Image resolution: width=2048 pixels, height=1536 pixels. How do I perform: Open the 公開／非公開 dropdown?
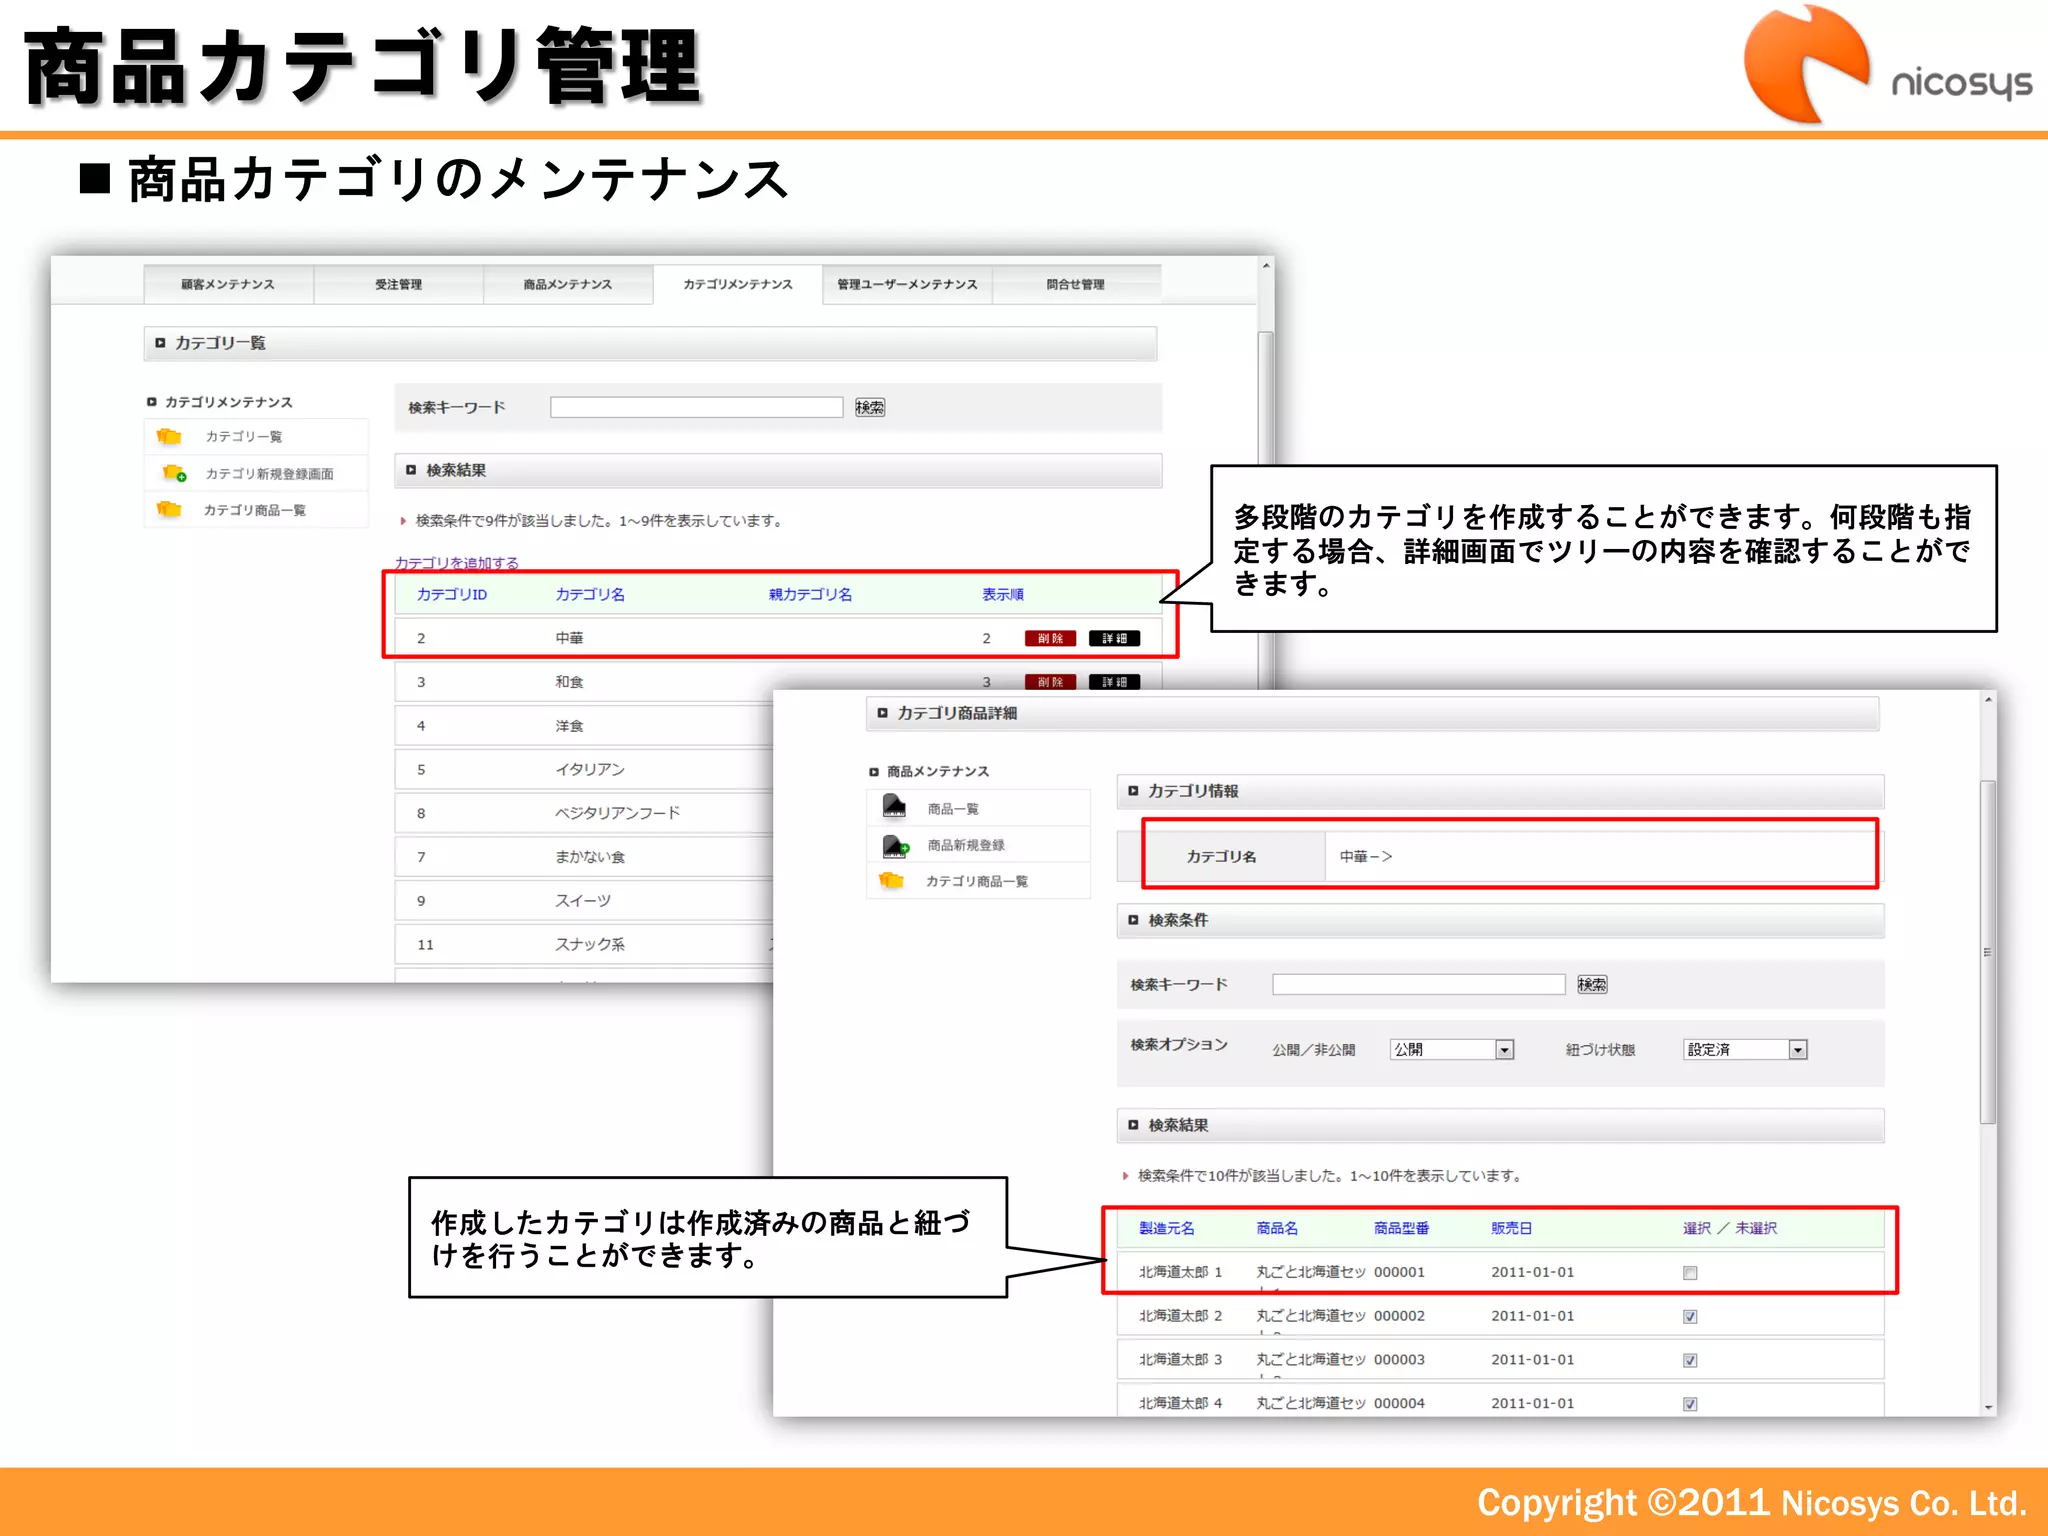(x=1452, y=1049)
